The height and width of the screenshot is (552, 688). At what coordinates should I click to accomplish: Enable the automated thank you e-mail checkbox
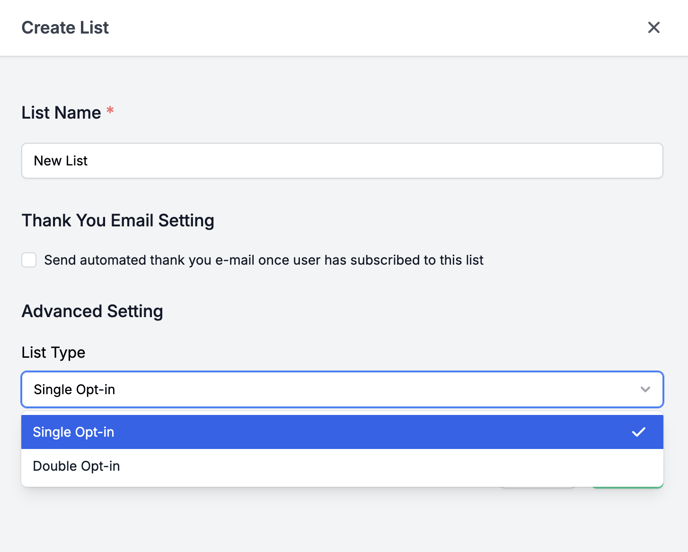coord(29,260)
